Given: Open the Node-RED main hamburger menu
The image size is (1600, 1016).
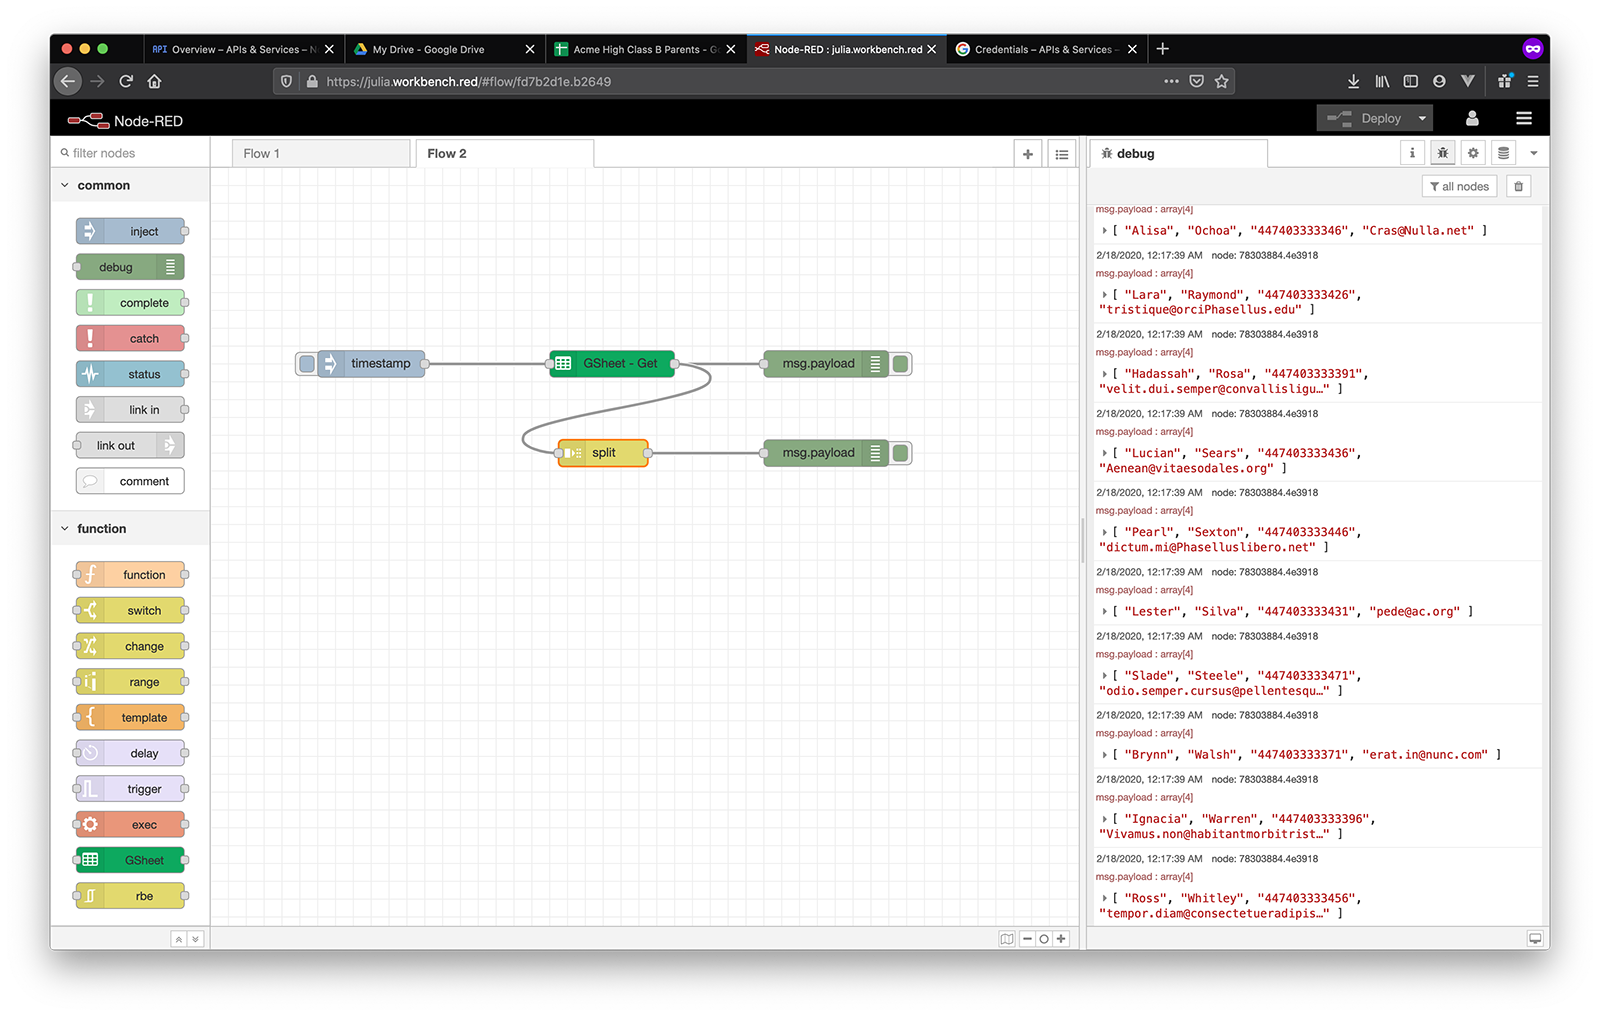Looking at the screenshot, I should pos(1524,118).
